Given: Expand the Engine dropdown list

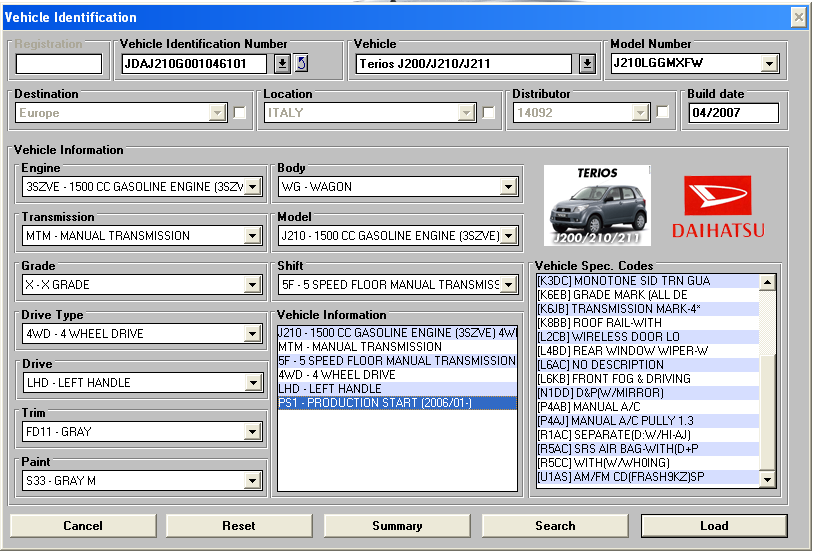Looking at the screenshot, I should pyautogui.click(x=253, y=187).
